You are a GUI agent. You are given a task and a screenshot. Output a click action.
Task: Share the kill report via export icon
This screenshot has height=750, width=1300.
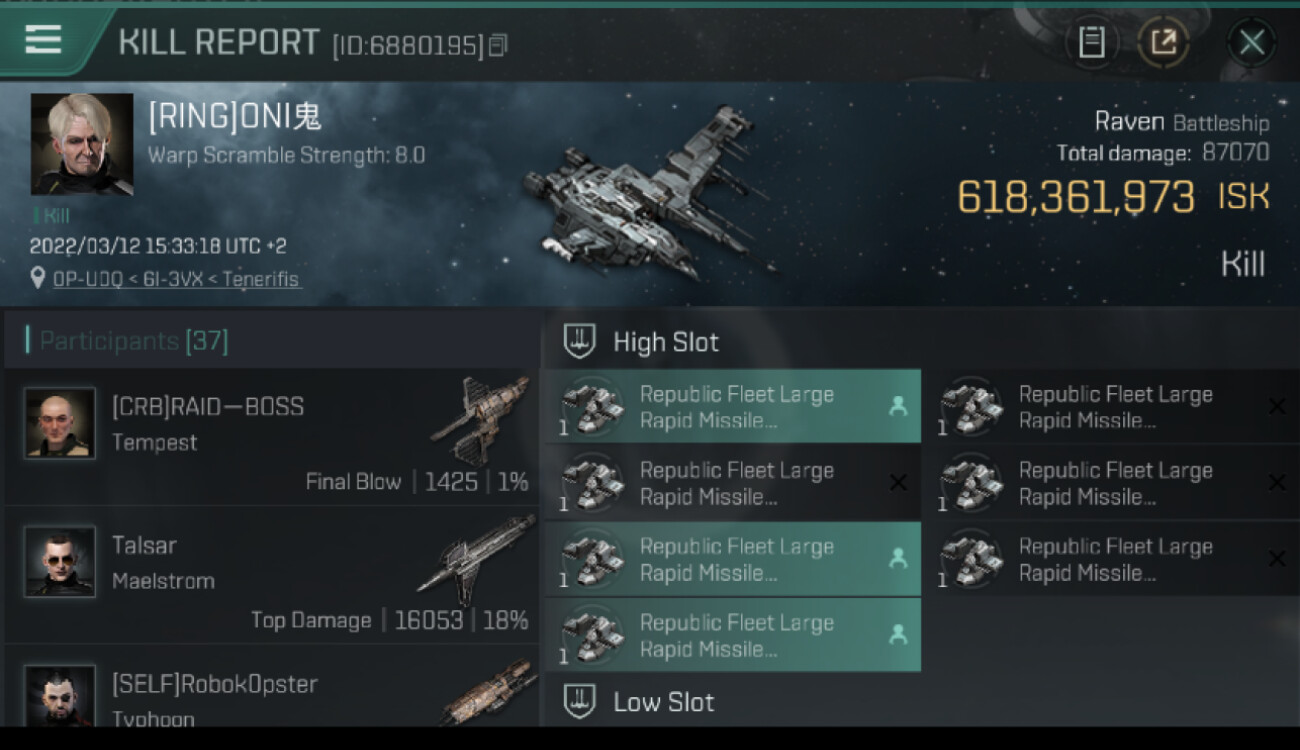click(1163, 42)
